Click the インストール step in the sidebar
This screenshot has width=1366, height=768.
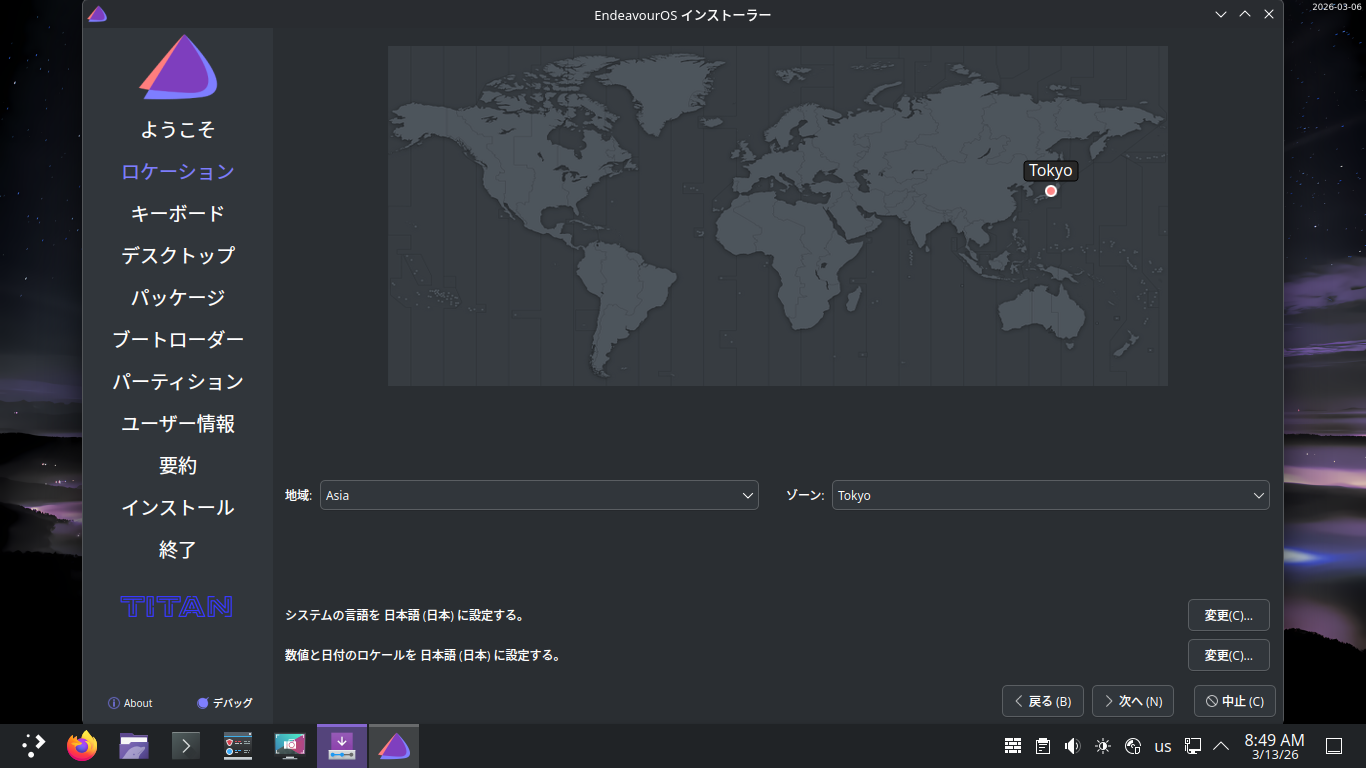pos(178,508)
